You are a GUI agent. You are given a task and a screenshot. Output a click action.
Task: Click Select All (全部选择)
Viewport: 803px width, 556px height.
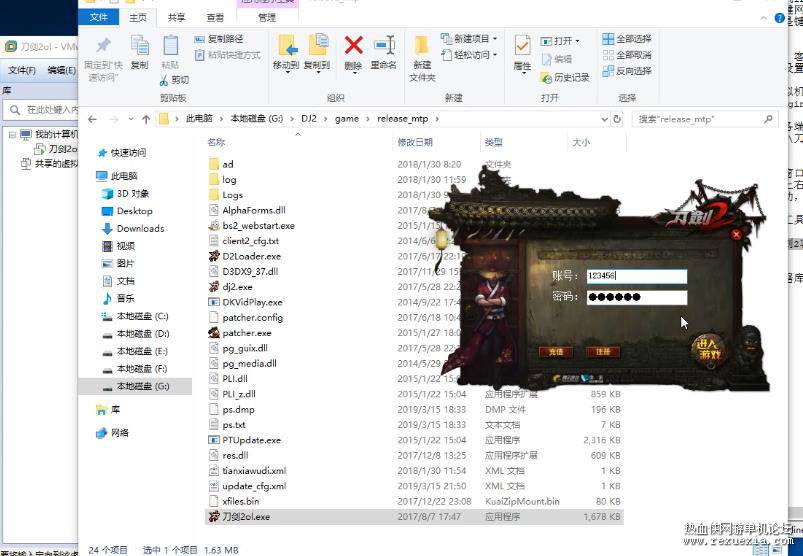point(627,39)
